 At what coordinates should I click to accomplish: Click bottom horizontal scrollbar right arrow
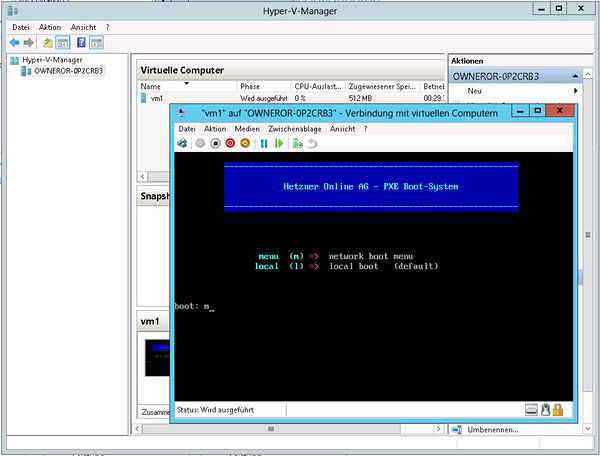tap(439, 429)
